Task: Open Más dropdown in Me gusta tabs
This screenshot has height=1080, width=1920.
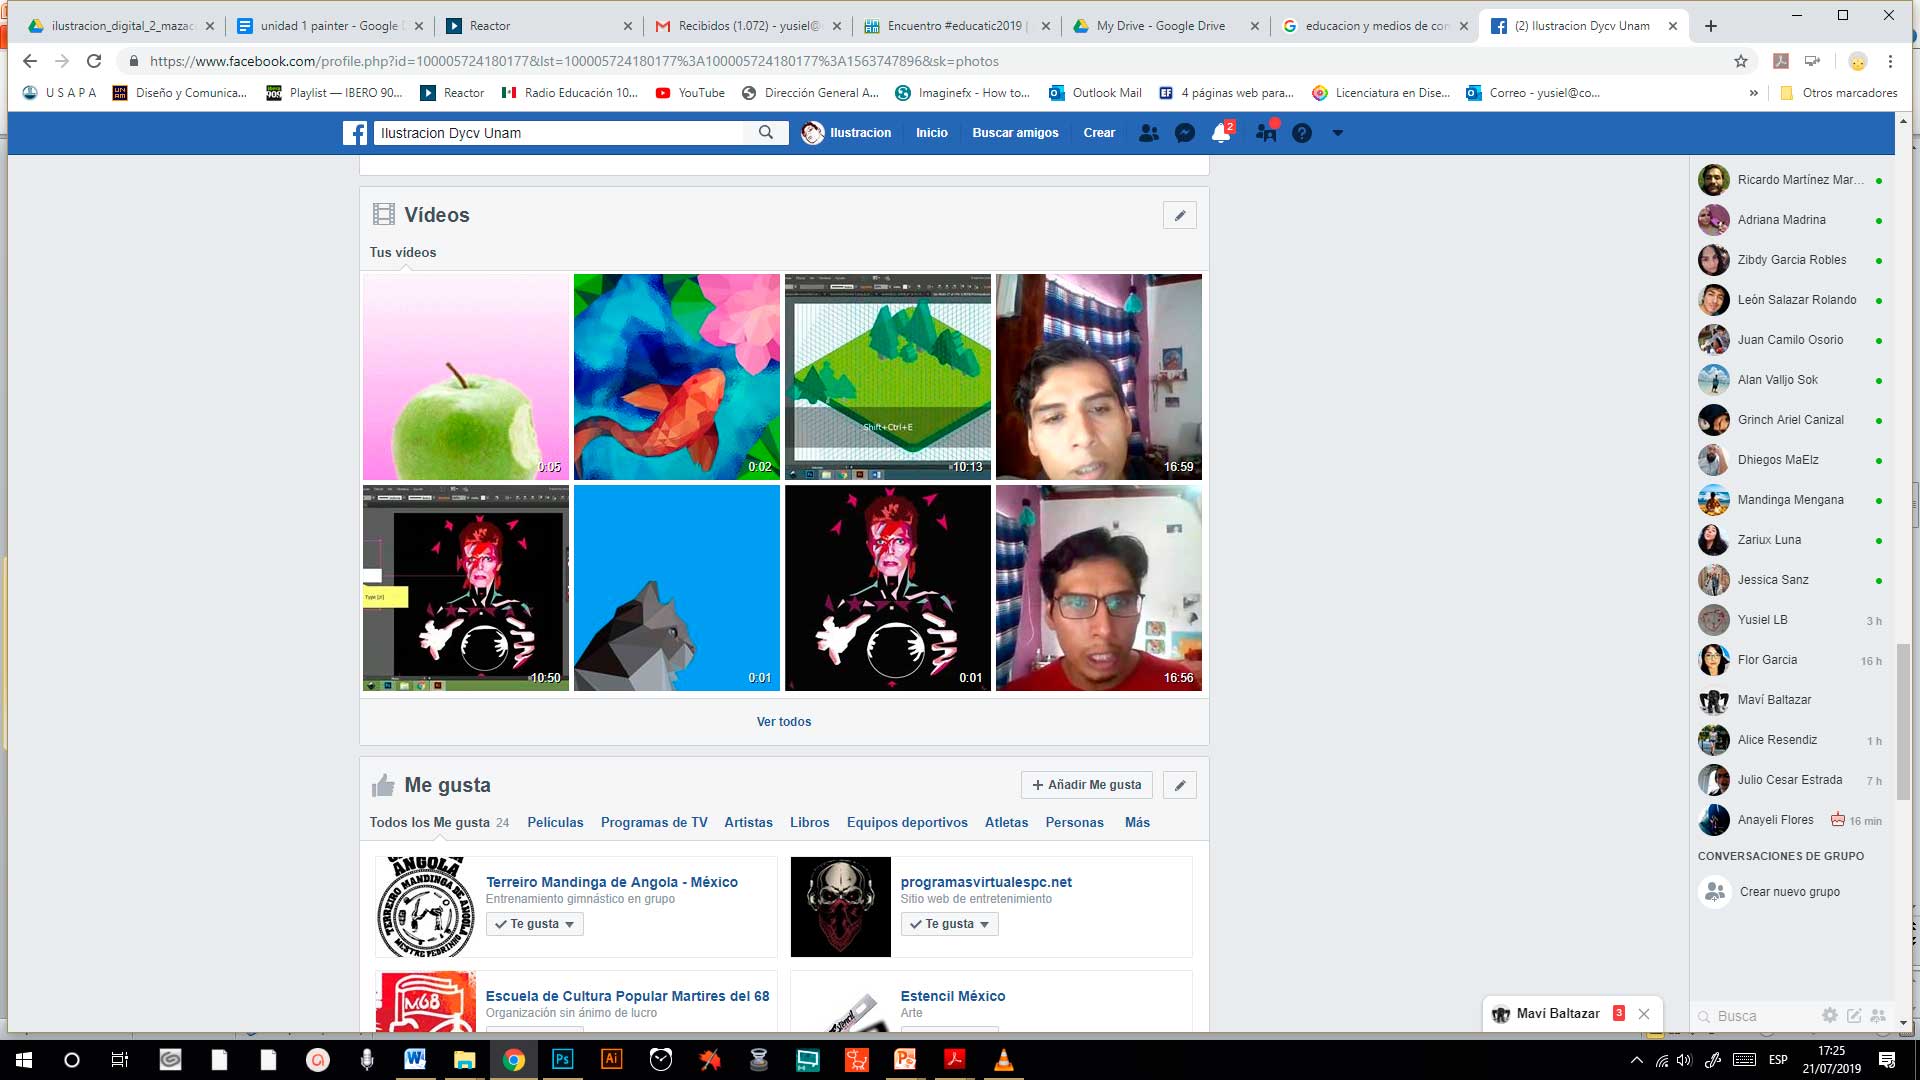Action: (1137, 822)
